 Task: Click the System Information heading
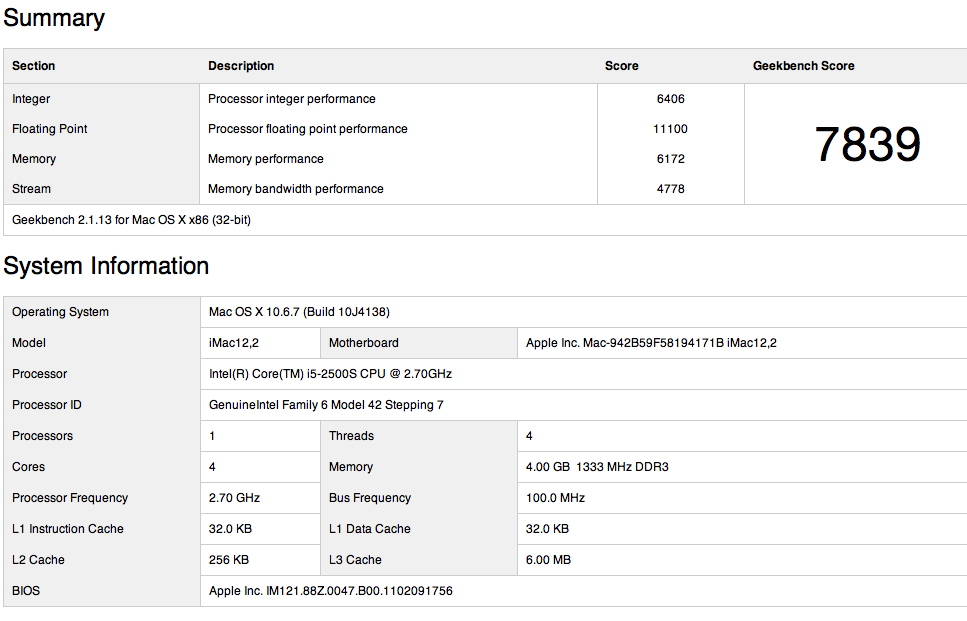[x=106, y=266]
